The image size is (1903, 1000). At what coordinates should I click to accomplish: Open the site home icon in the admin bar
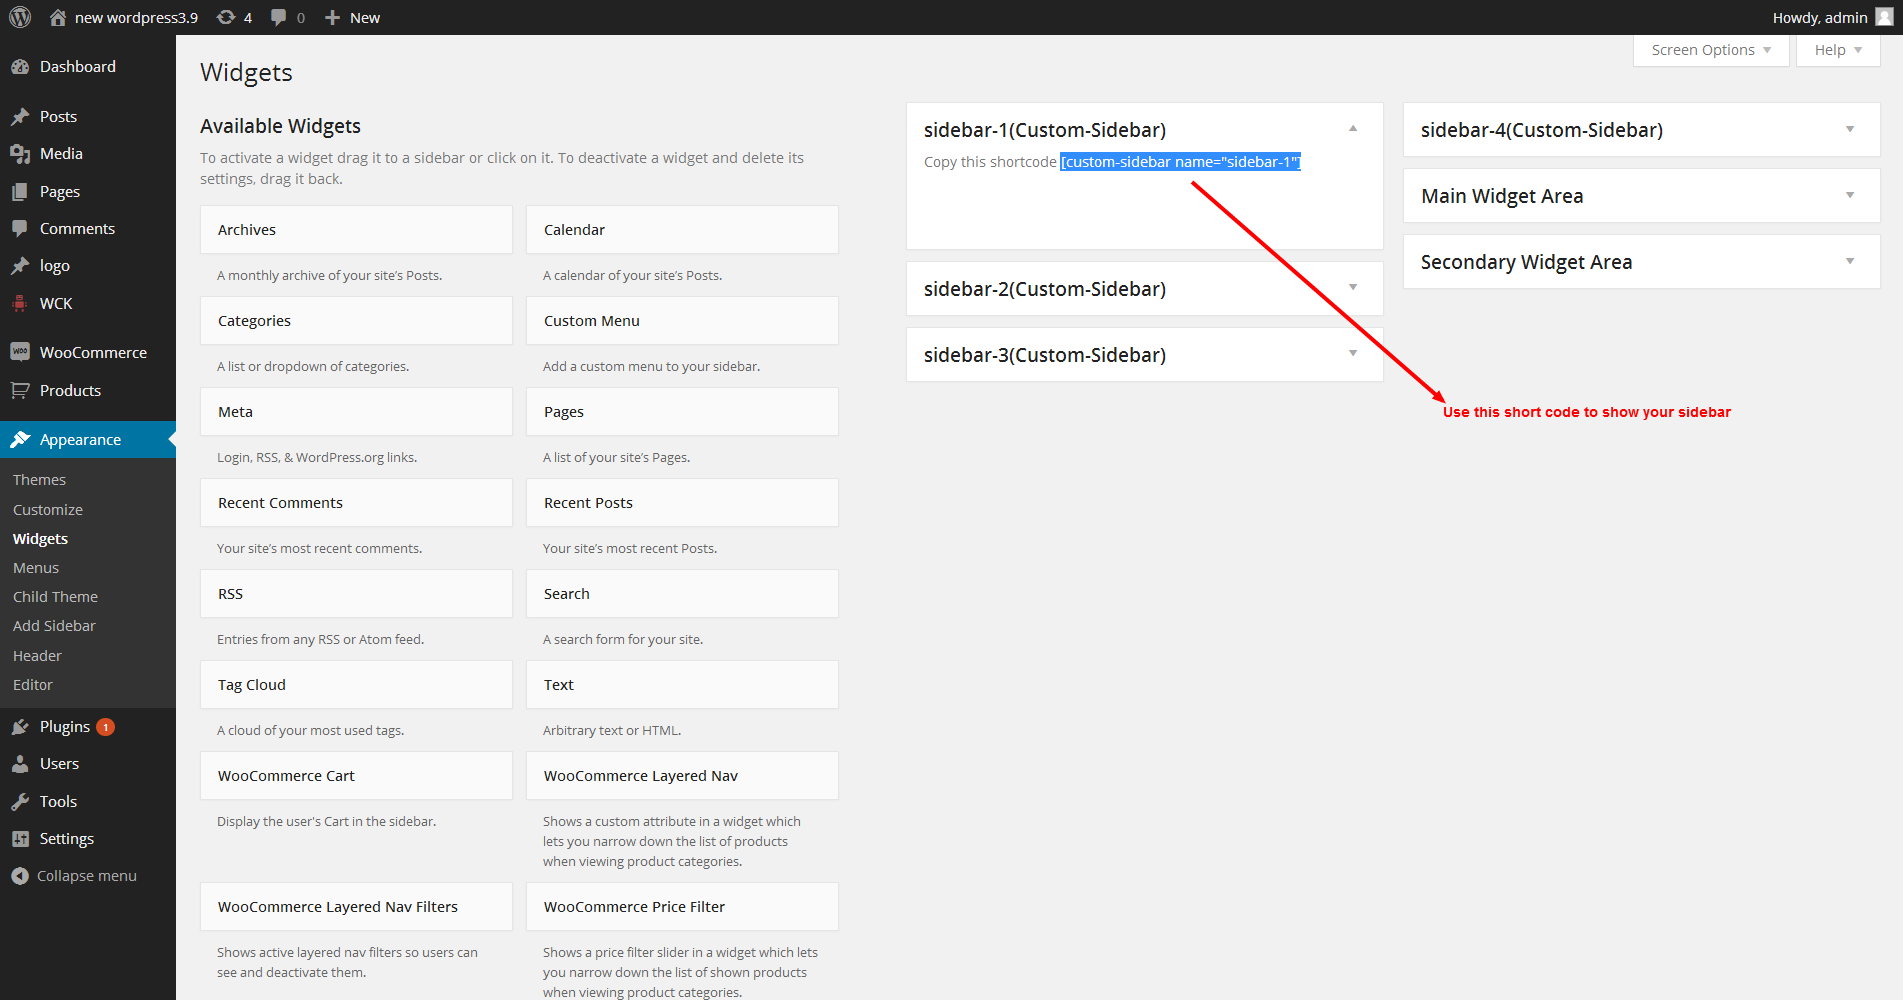click(58, 17)
